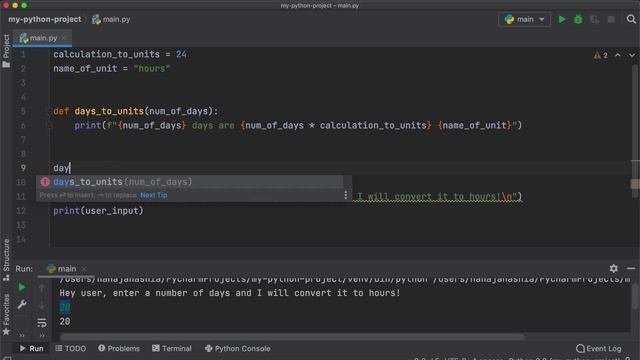Click main.py breadcrumb in navigation bar
The width and height of the screenshot is (640, 360).
(x=111, y=19)
